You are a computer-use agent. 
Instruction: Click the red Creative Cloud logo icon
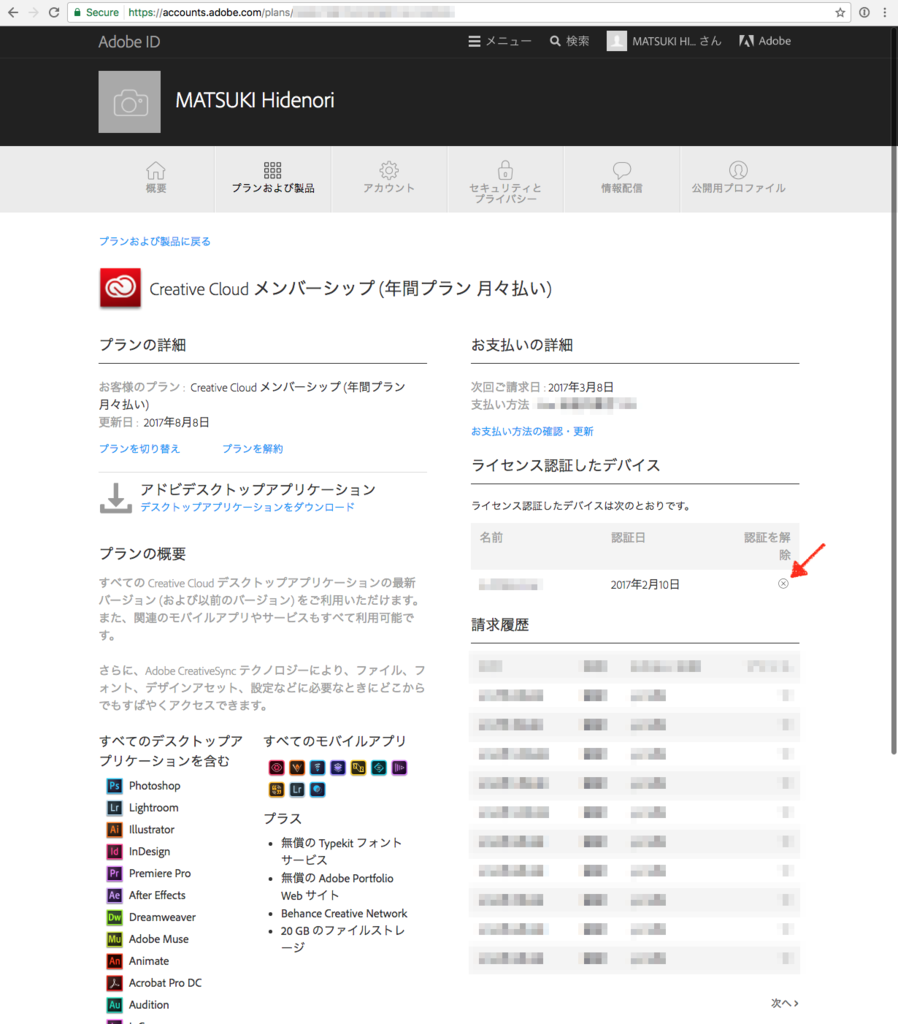(x=120, y=287)
